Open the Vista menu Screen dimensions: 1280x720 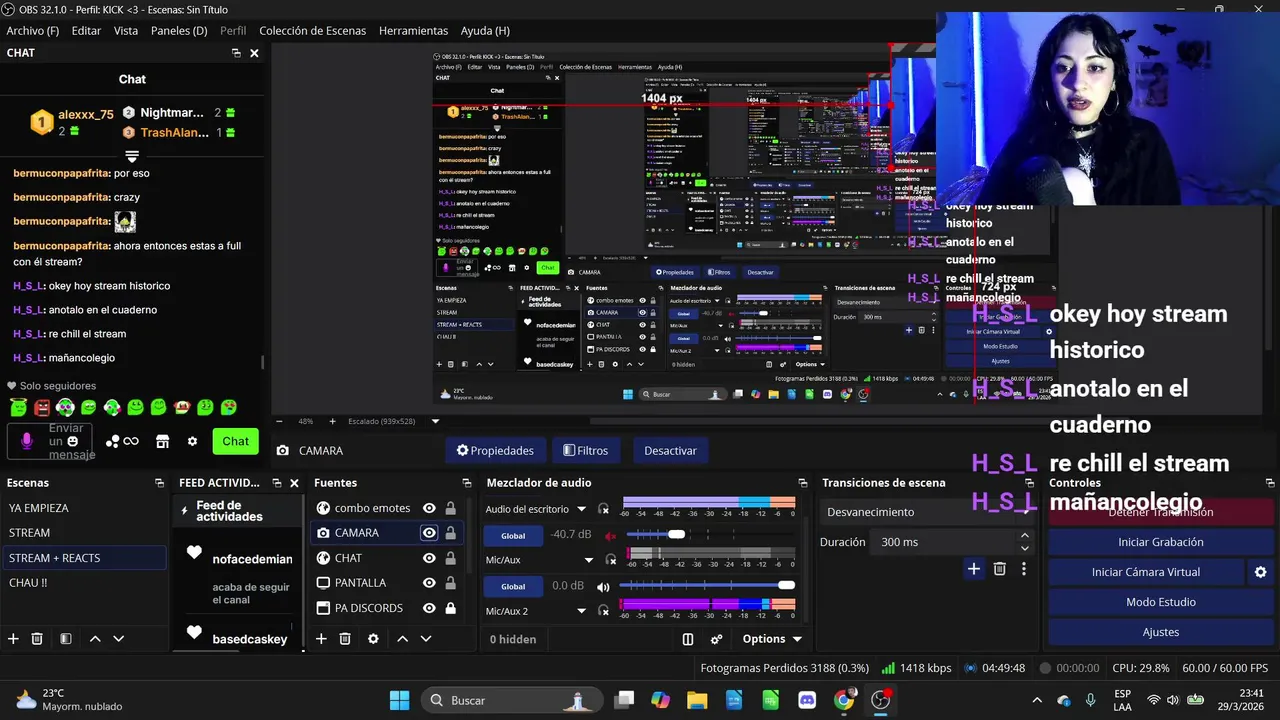pos(126,31)
